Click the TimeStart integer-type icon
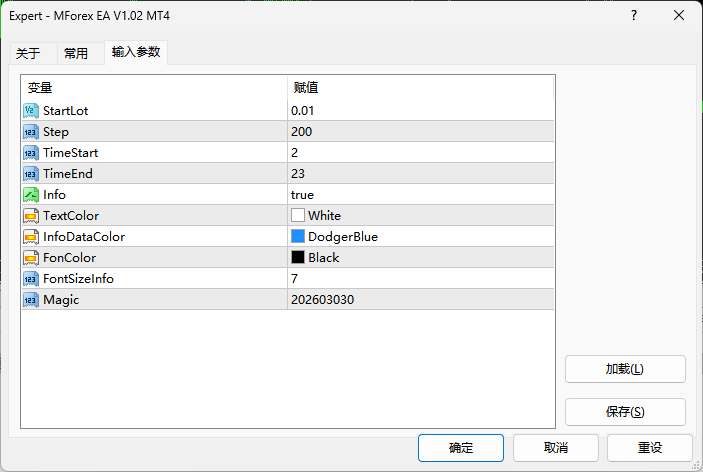Image resolution: width=703 pixels, height=472 pixels. coord(31,153)
